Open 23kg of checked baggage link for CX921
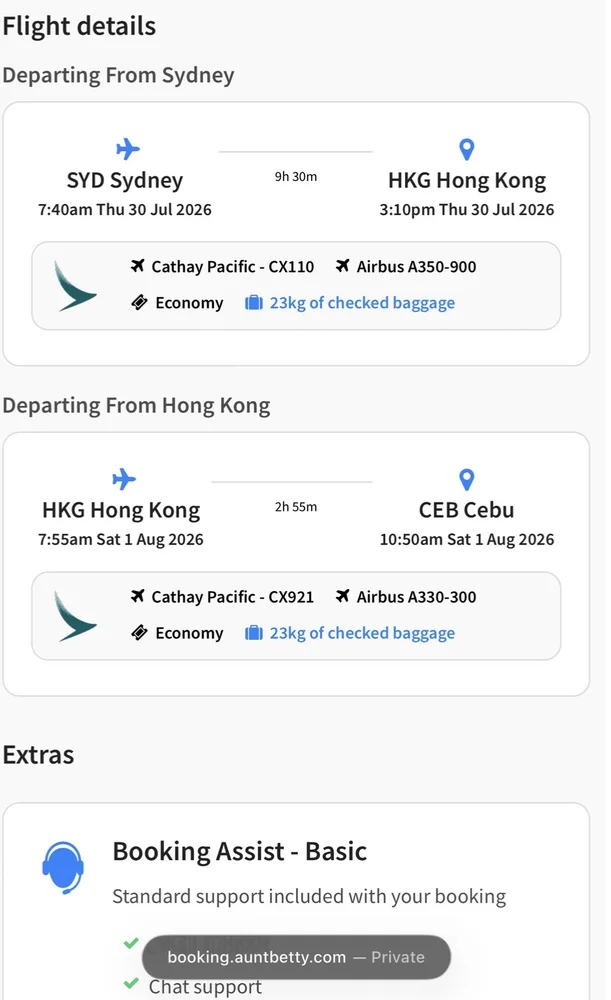 click(x=362, y=633)
